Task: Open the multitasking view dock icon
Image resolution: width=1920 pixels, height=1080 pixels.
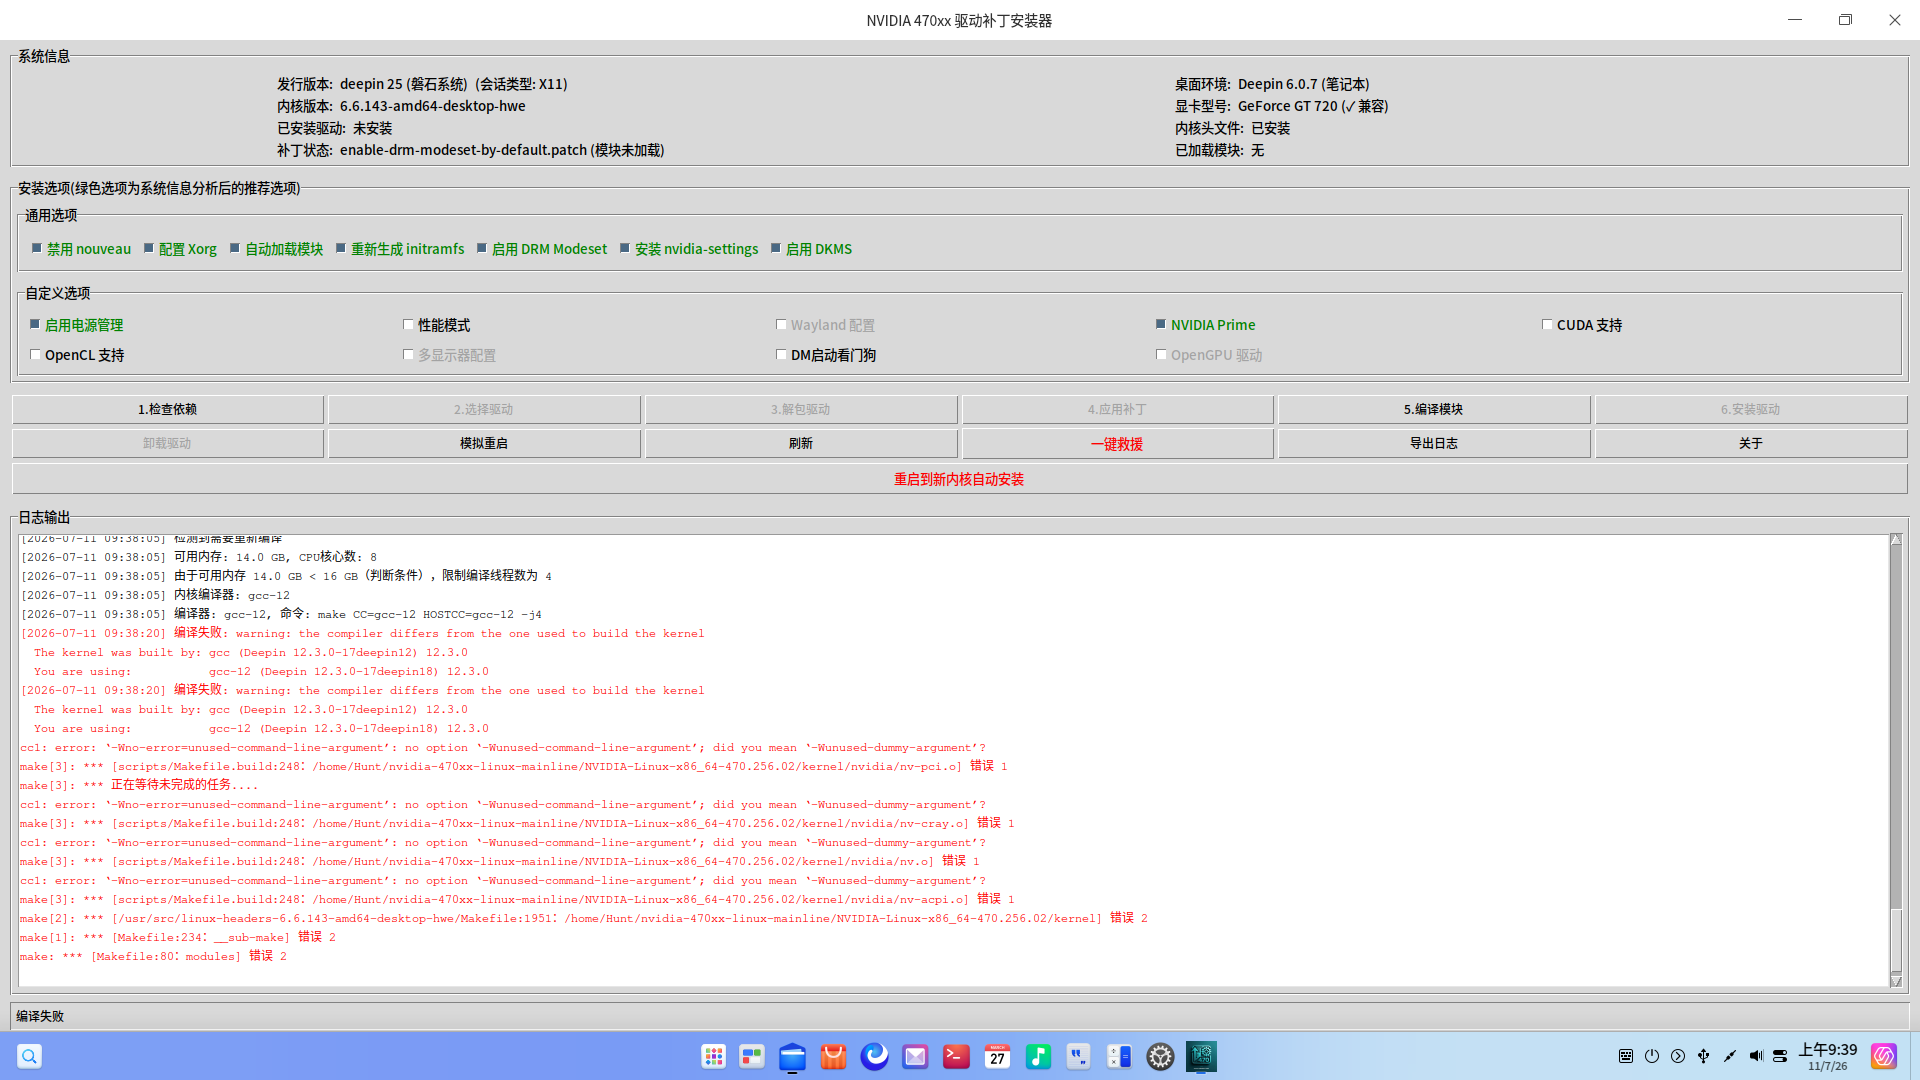Action: (x=752, y=1056)
